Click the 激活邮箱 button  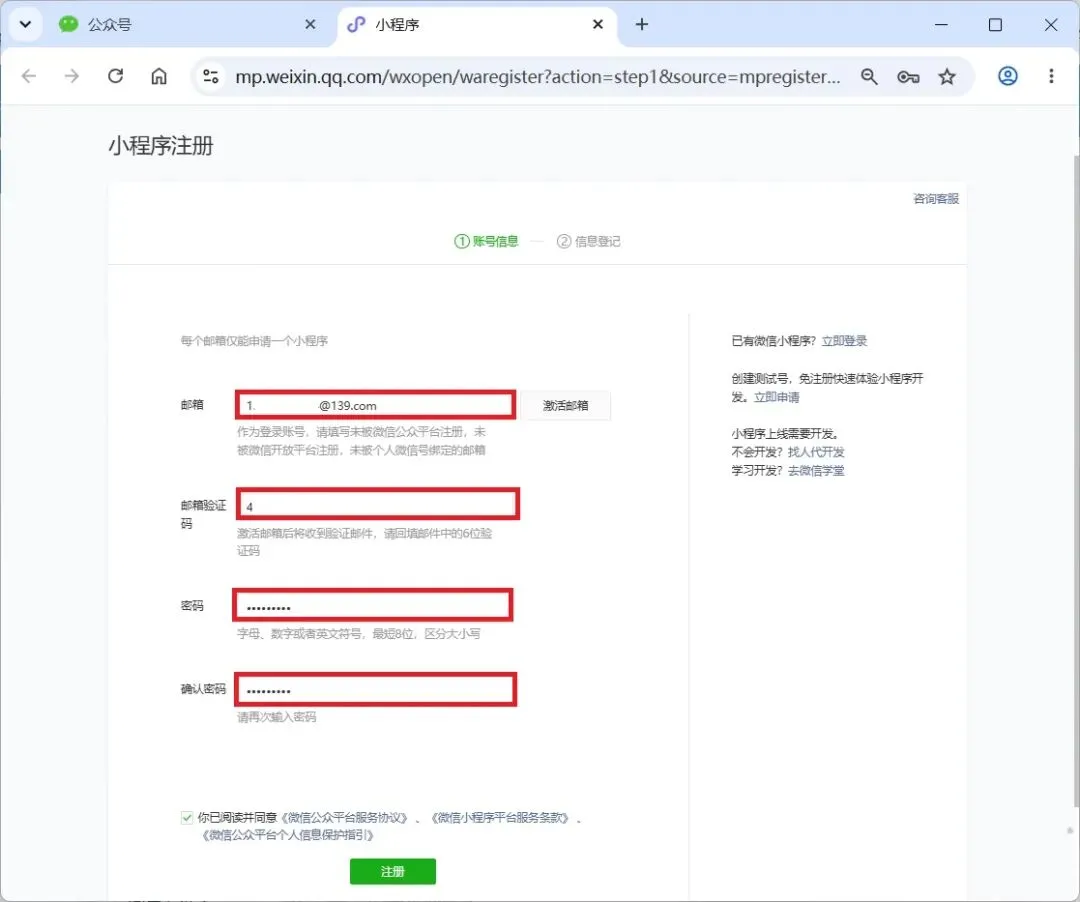tap(565, 406)
